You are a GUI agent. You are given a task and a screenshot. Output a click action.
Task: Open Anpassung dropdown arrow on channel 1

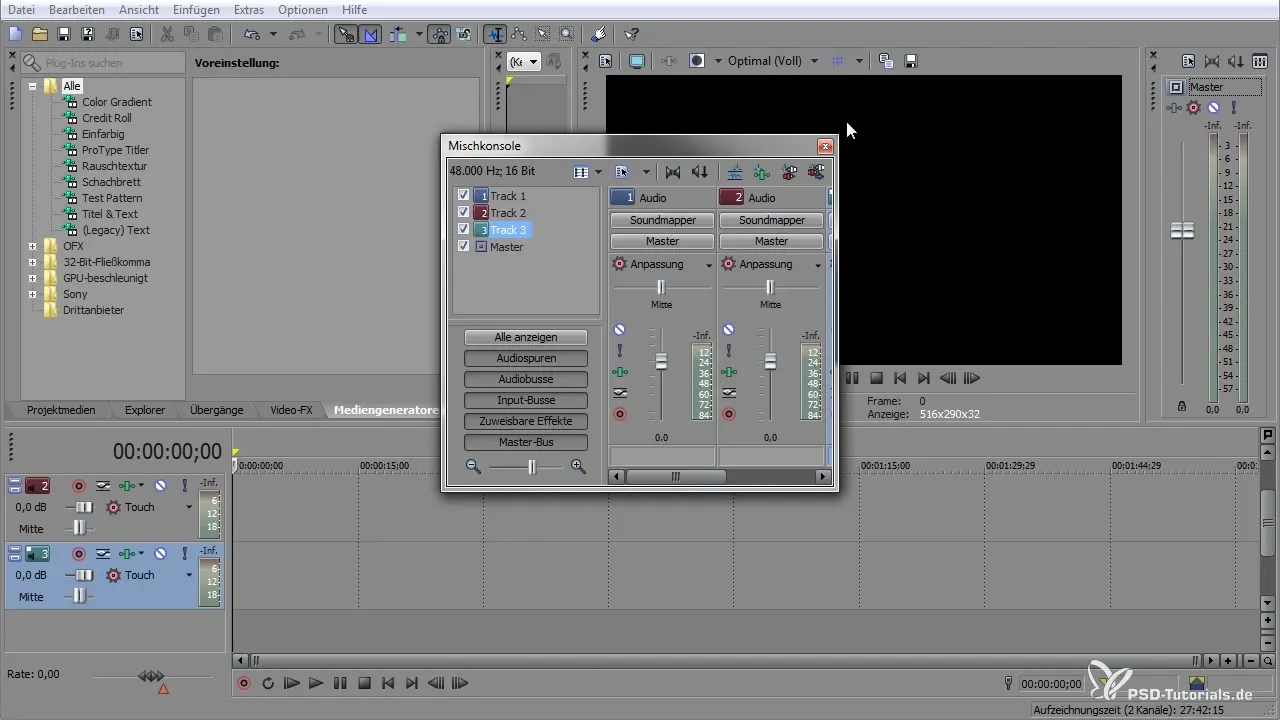pyautogui.click(x=709, y=265)
